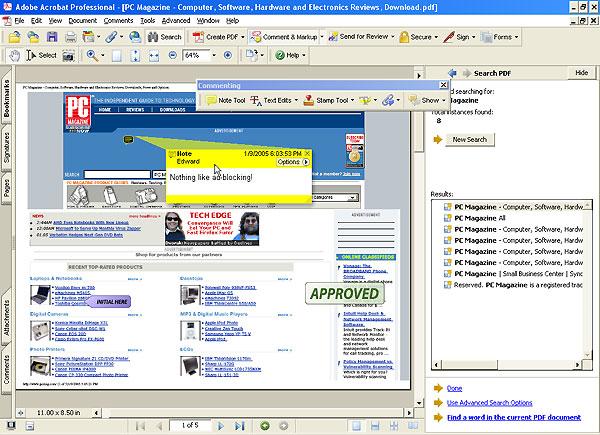Click the New Search button
600x435 pixels.
coord(470,140)
